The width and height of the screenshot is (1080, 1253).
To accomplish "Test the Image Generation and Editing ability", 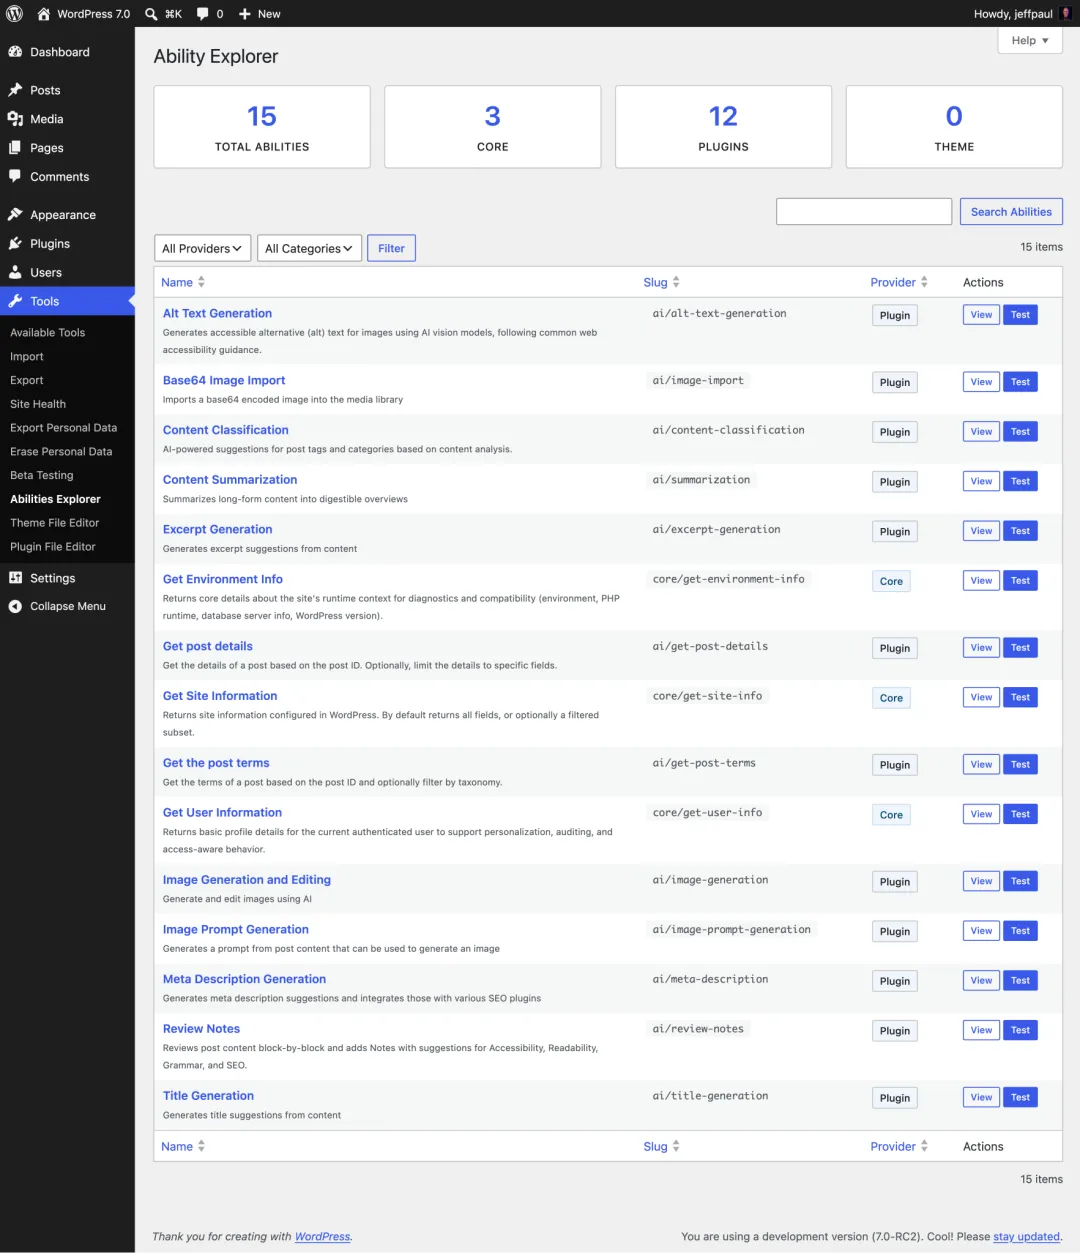I will [1020, 882].
